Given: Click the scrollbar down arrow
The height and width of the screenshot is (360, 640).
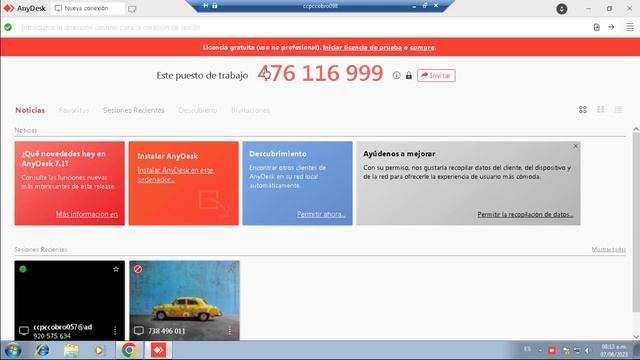Looking at the screenshot, I should click(x=636, y=336).
